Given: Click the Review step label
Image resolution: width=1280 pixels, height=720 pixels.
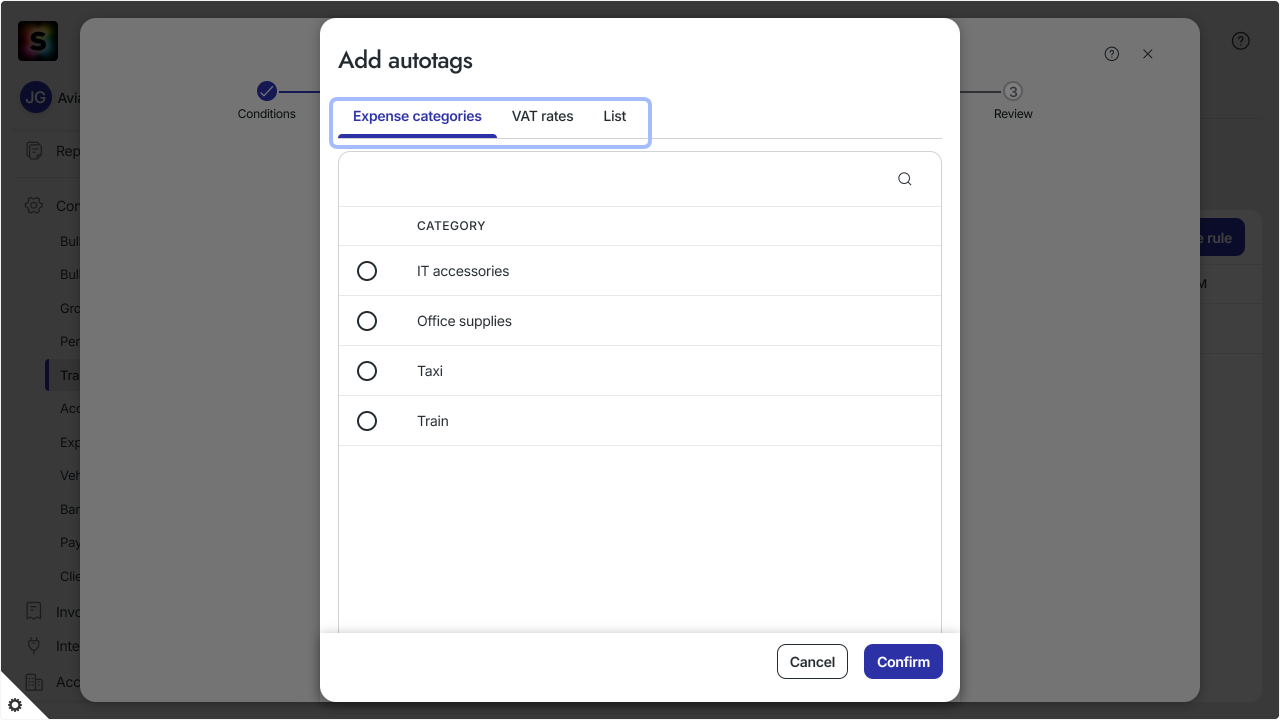Looking at the screenshot, I should pos(1013,114).
